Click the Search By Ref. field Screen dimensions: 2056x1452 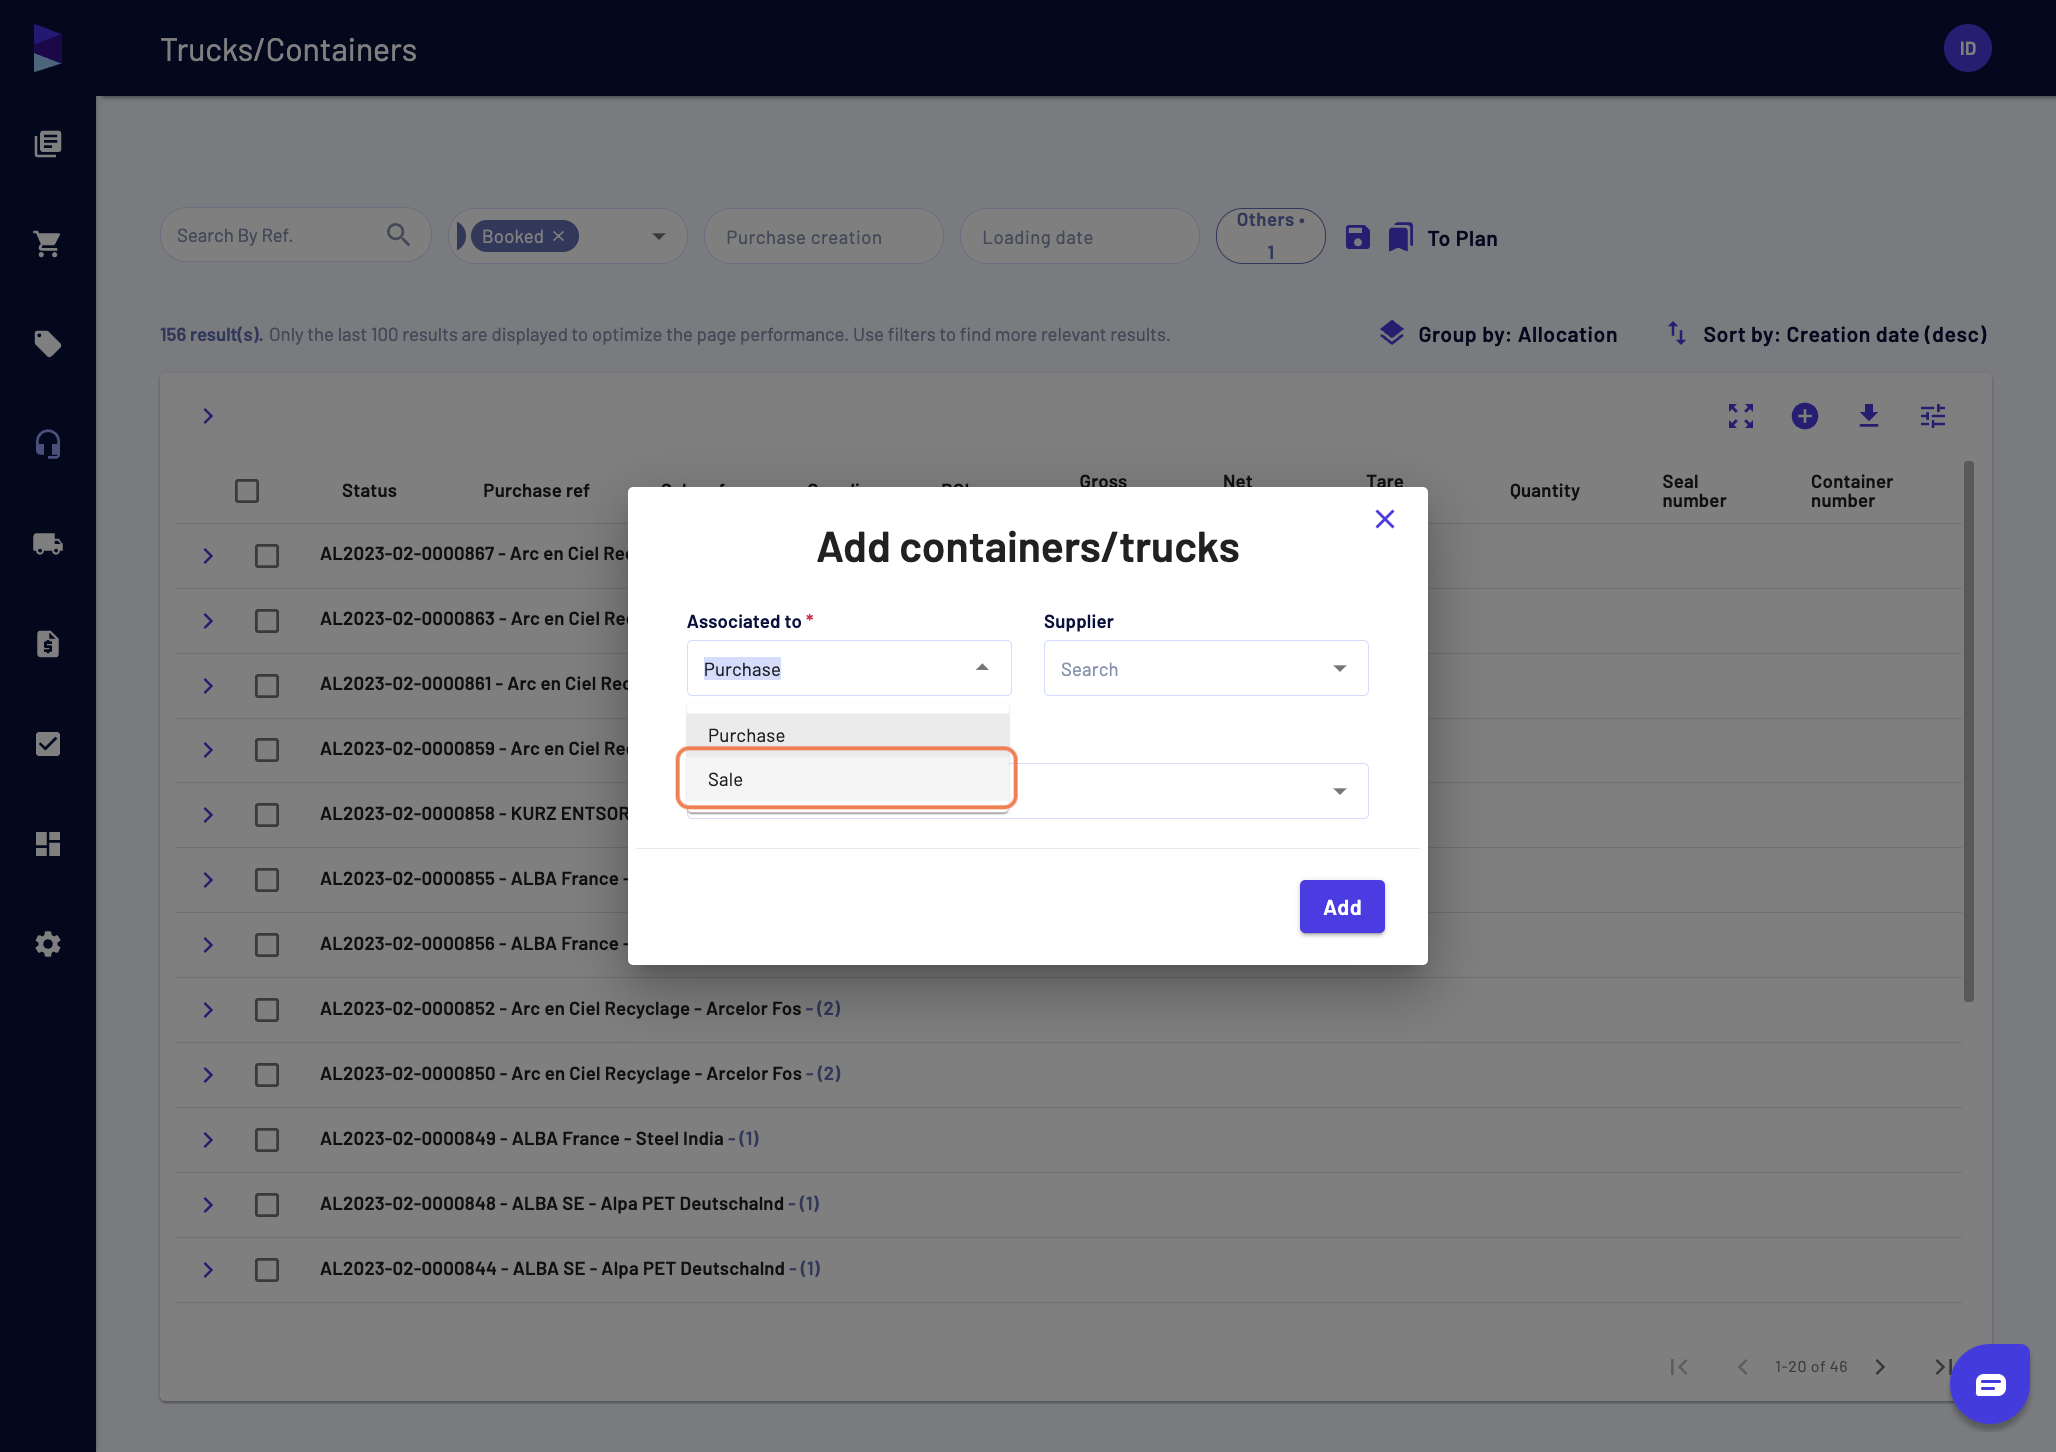click(295, 235)
